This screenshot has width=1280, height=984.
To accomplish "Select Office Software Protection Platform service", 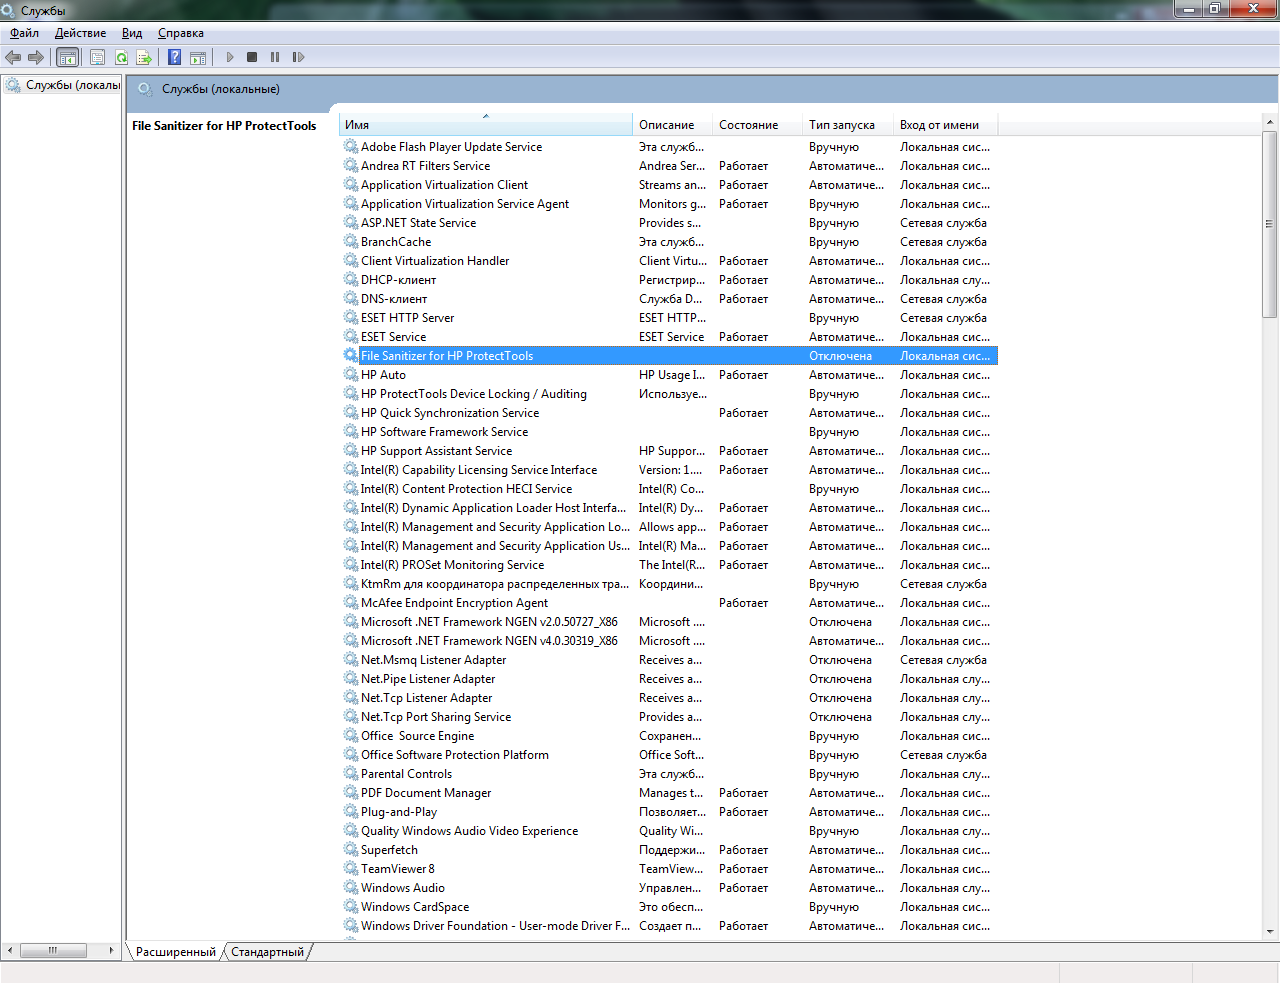I will (x=669, y=755).
